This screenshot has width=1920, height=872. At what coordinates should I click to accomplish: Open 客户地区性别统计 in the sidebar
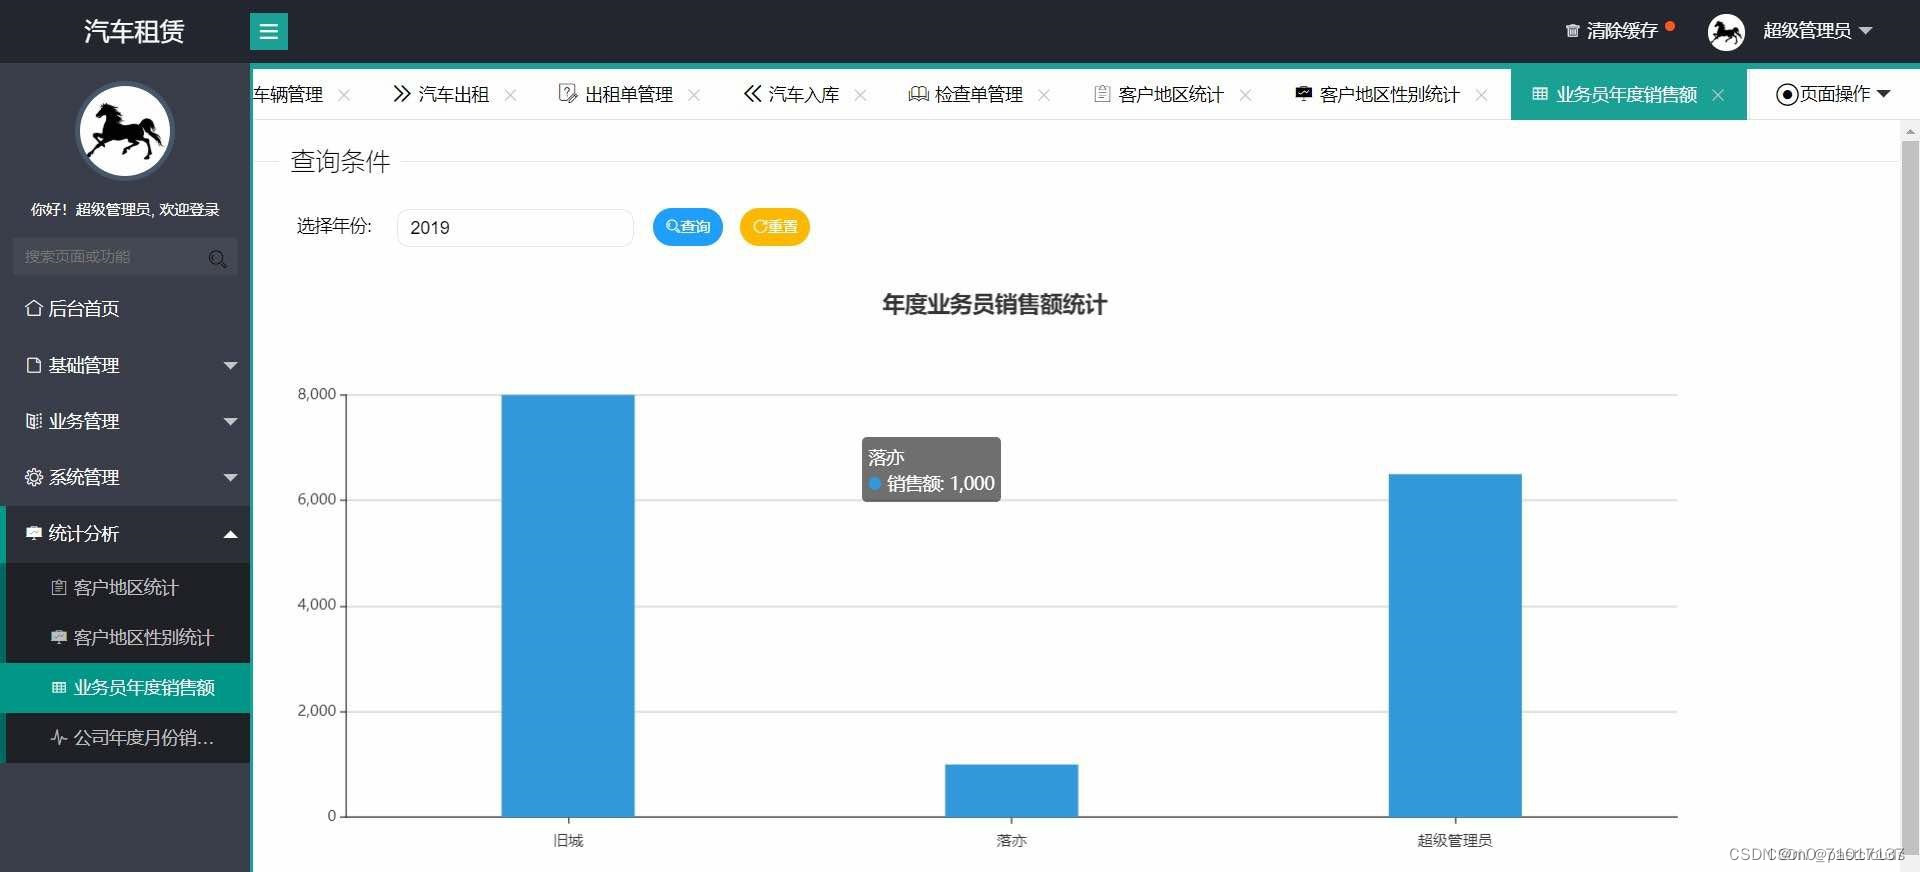[125, 638]
